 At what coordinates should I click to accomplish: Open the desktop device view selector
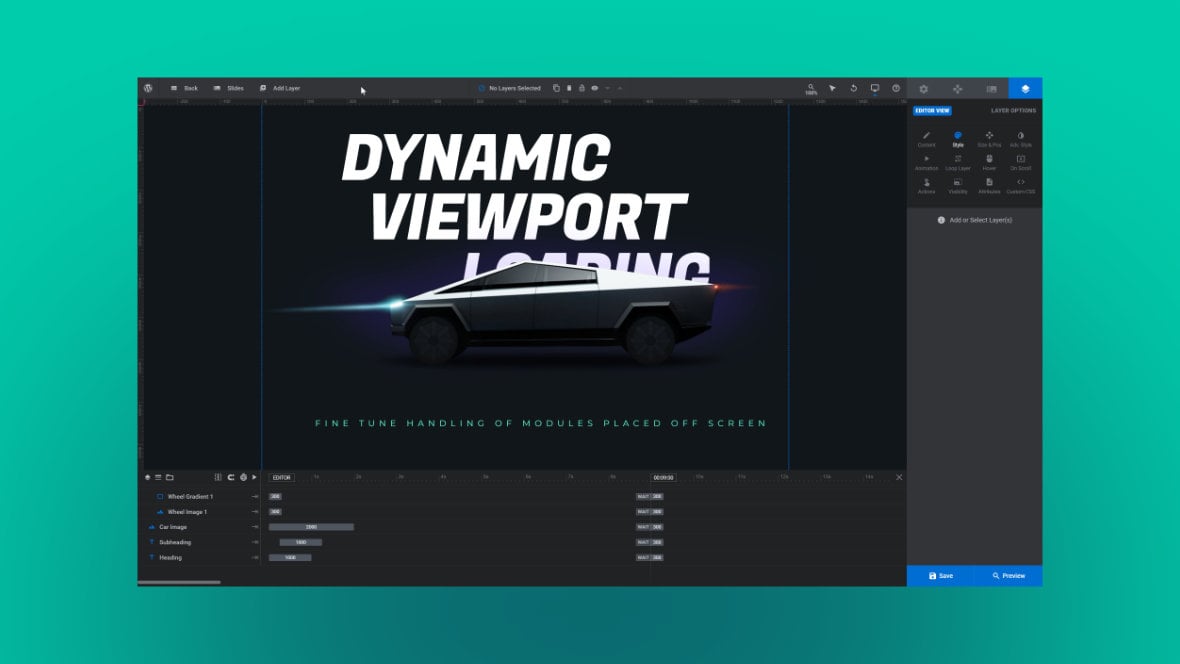[874, 88]
